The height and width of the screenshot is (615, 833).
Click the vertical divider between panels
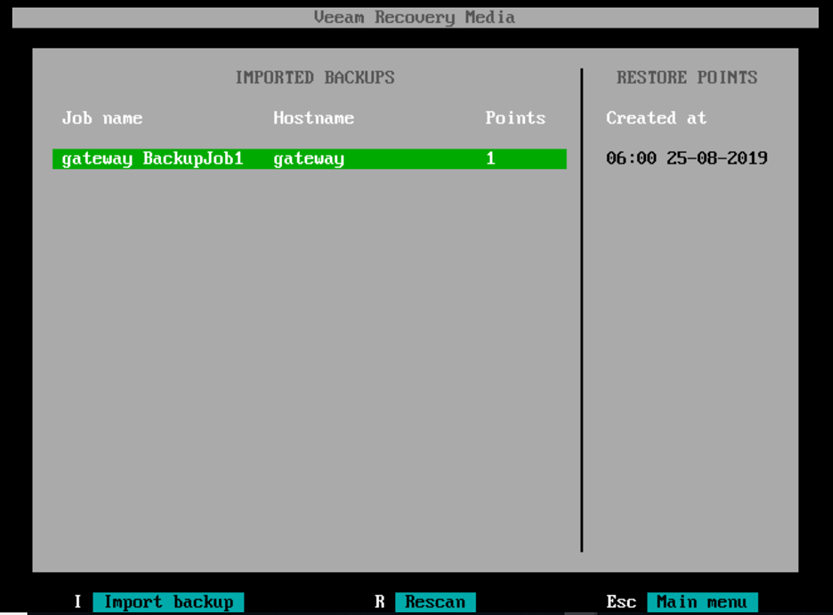coord(581,310)
